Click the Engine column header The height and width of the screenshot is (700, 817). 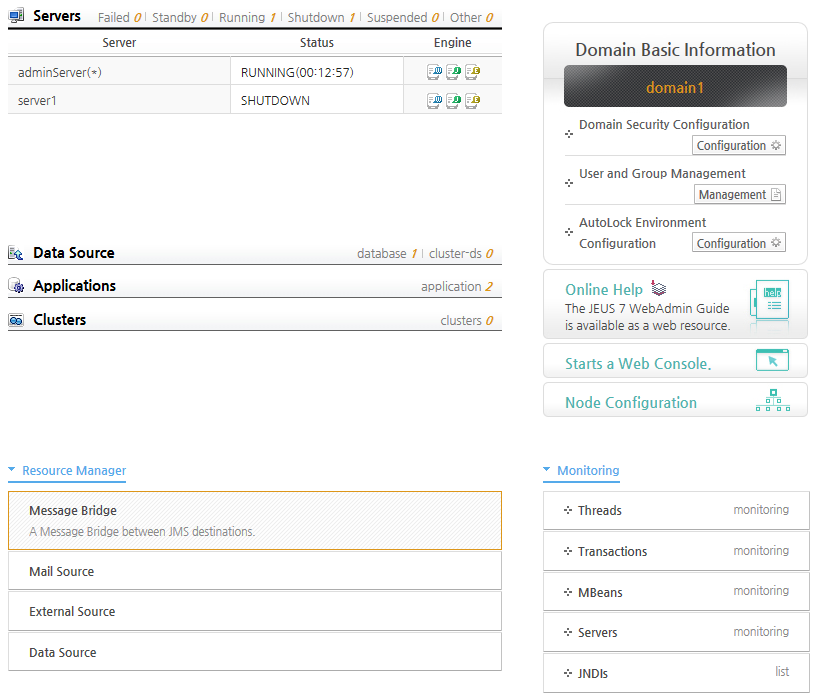pos(453,43)
